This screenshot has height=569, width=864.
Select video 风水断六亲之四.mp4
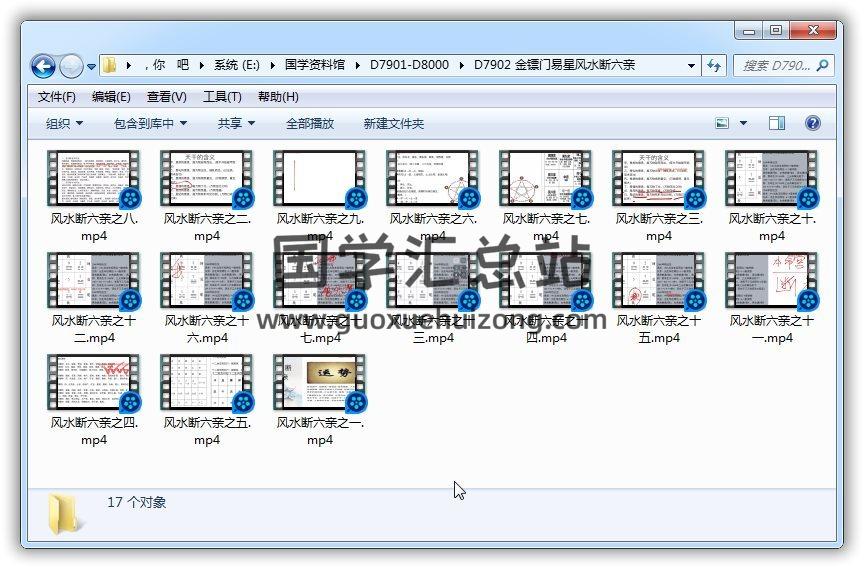(x=94, y=399)
